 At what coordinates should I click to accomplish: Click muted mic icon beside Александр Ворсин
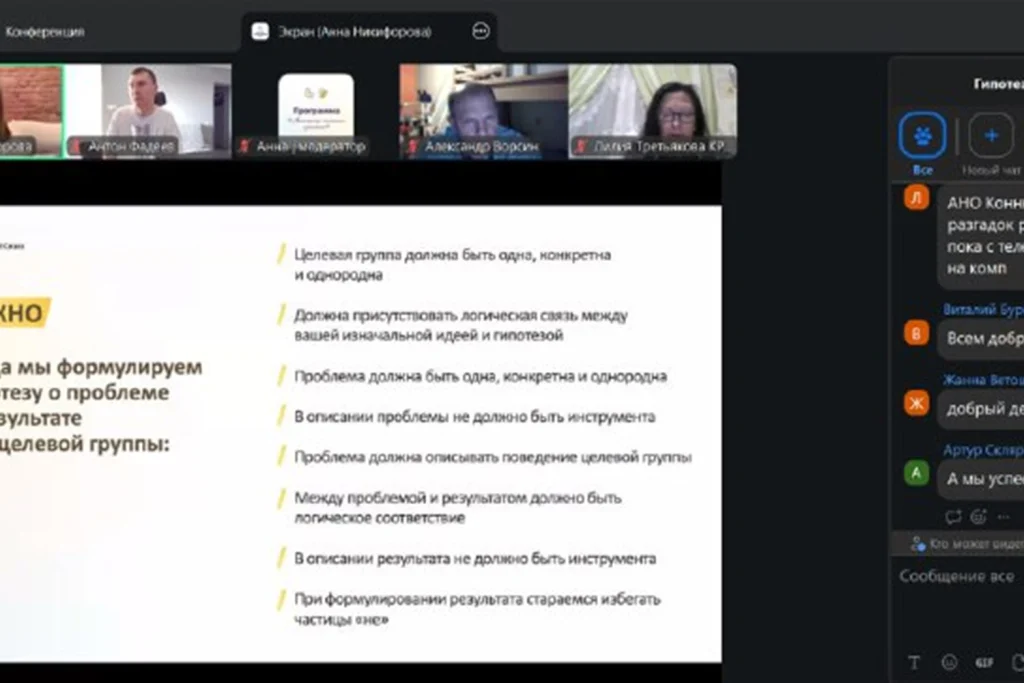pyautogui.click(x=413, y=146)
